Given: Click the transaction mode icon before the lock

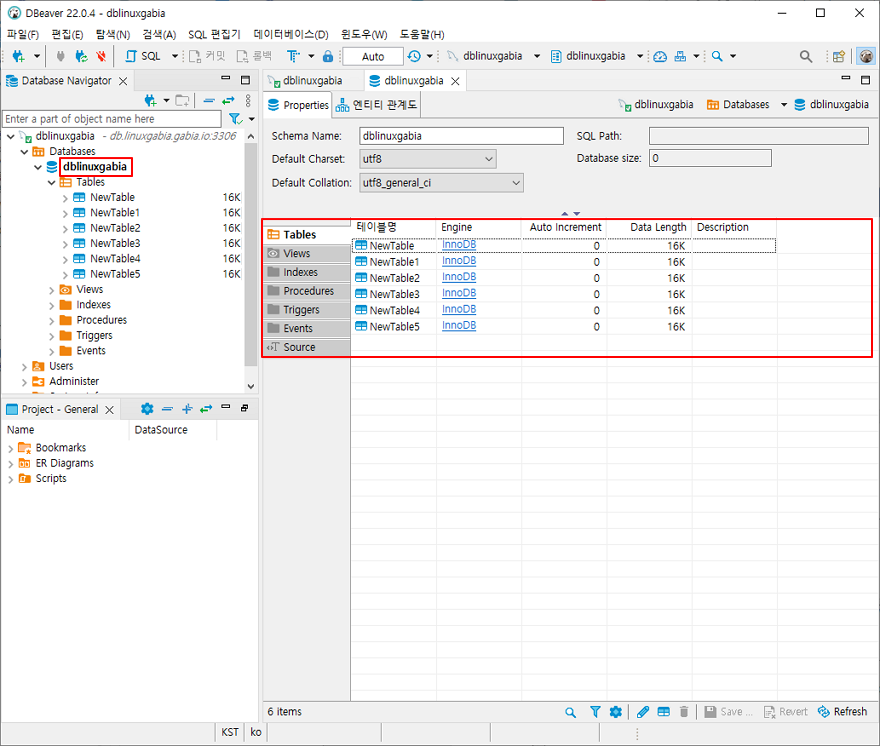Looking at the screenshot, I should click(293, 56).
